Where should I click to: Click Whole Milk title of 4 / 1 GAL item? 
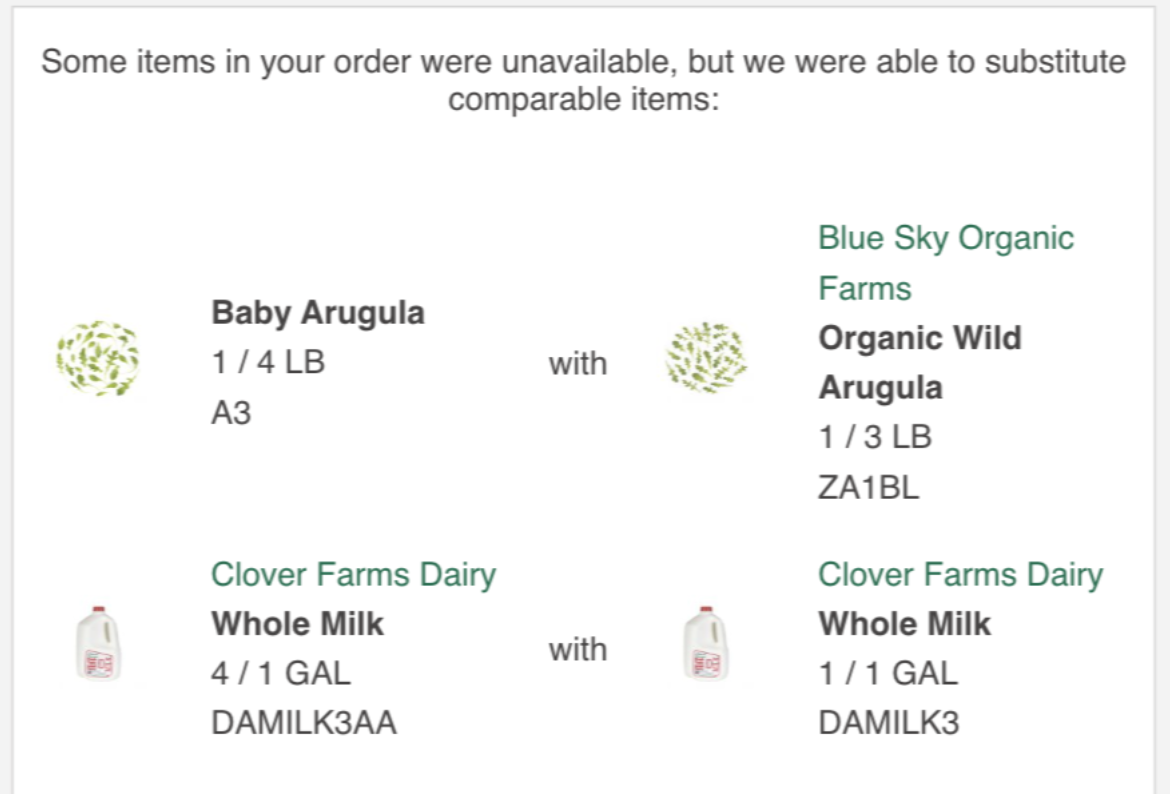click(x=297, y=624)
